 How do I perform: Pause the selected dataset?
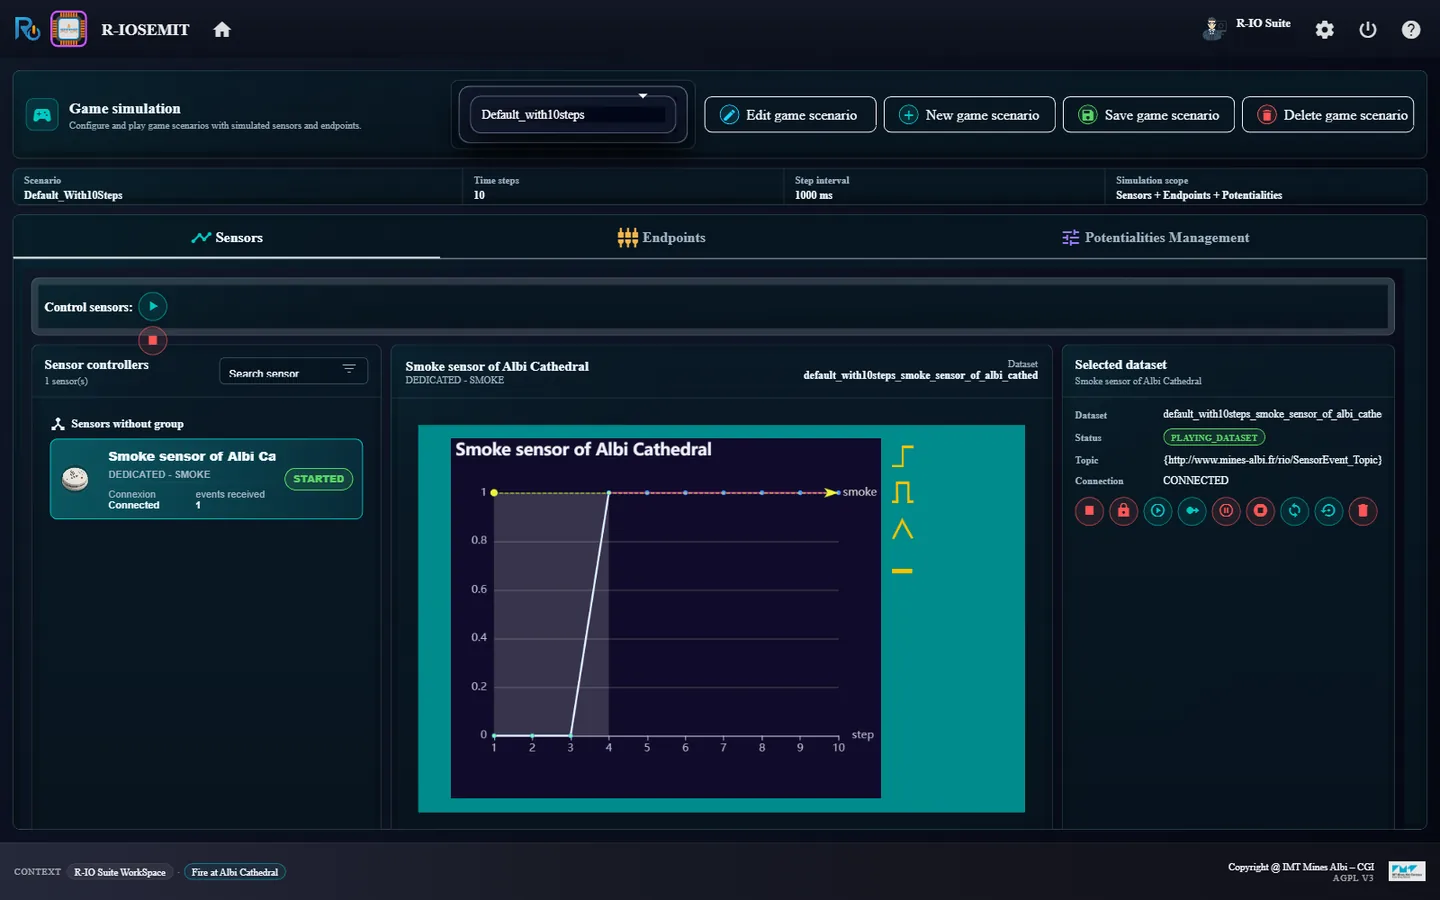pyautogui.click(x=1226, y=511)
